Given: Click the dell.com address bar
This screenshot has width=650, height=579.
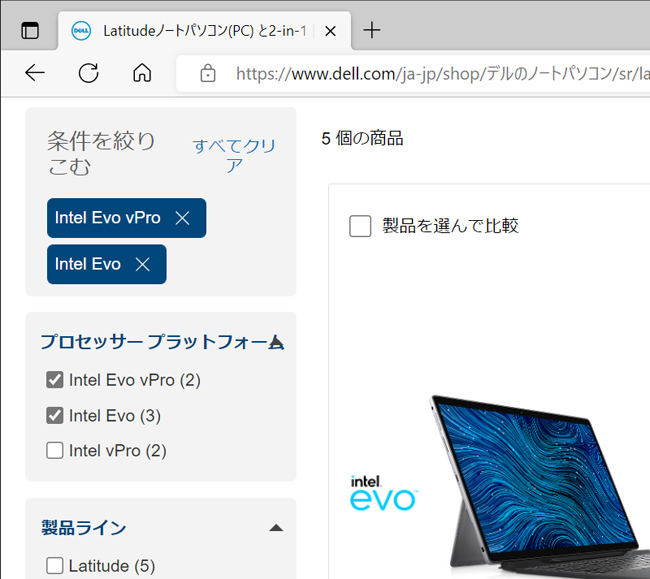Looking at the screenshot, I should tap(415, 74).
